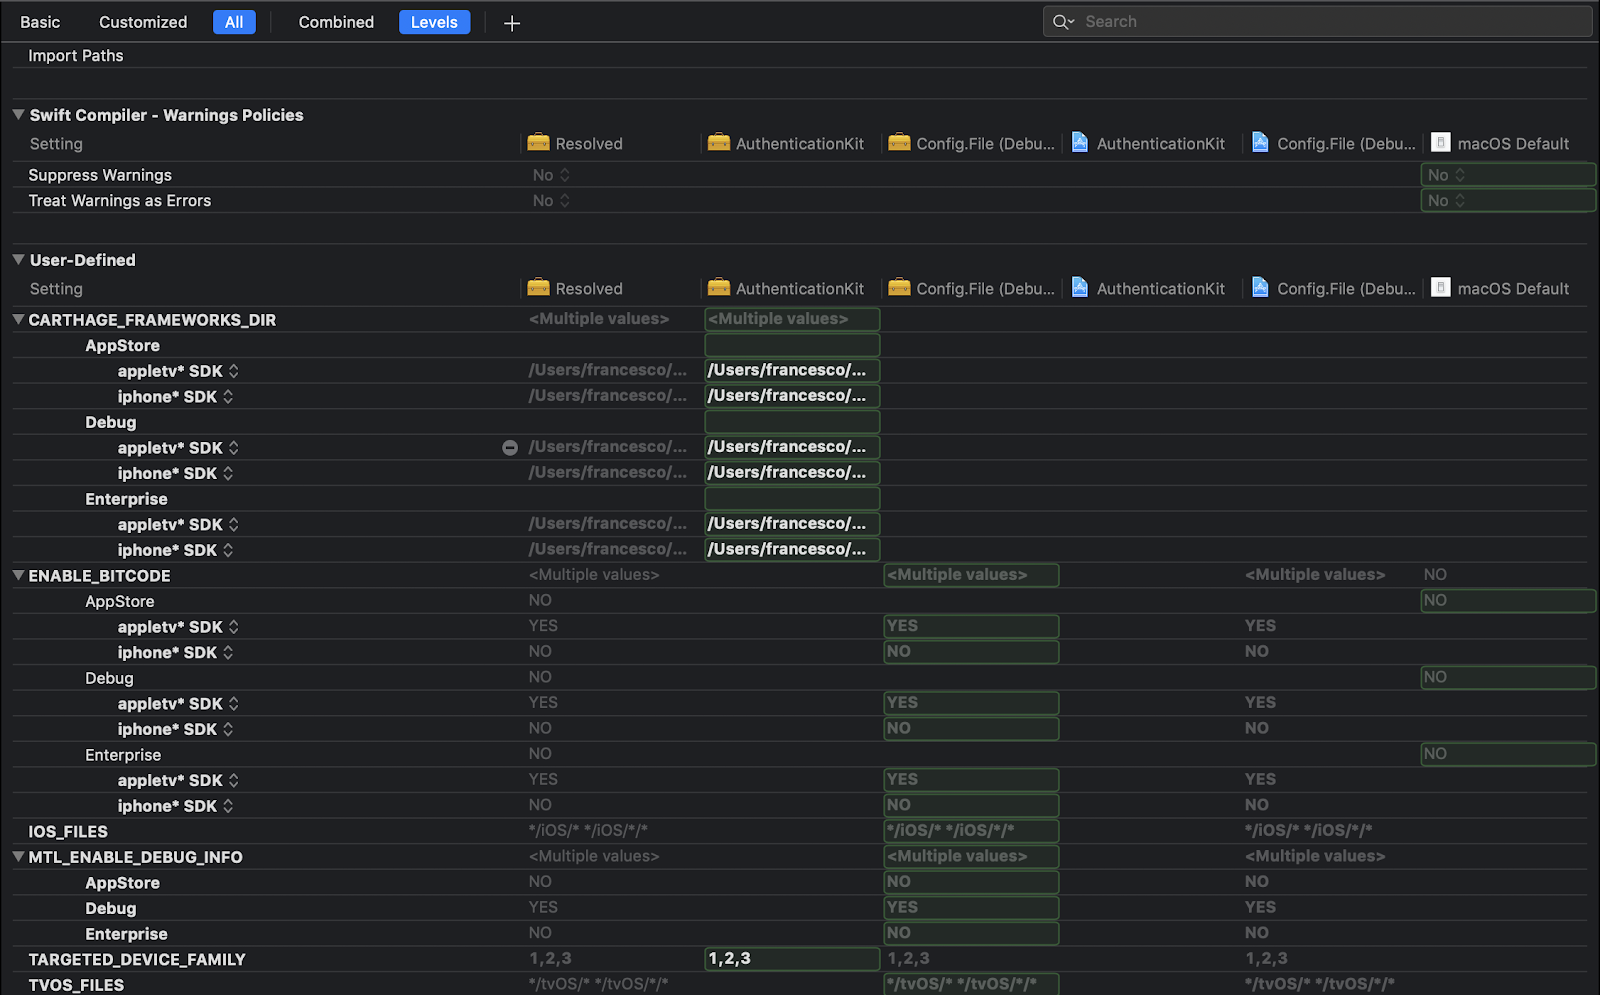The height and width of the screenshot is (995, 1600).
Task: Click the blue AuthenticationKit document icon
Action: click(1080, 142)
